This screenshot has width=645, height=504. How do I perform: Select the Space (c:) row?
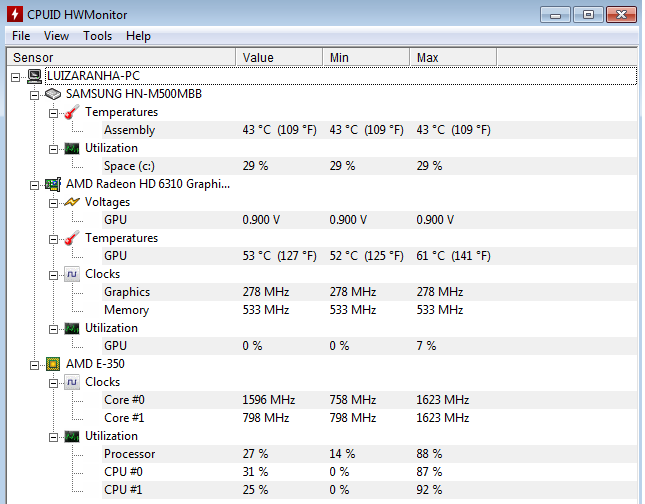369,166
